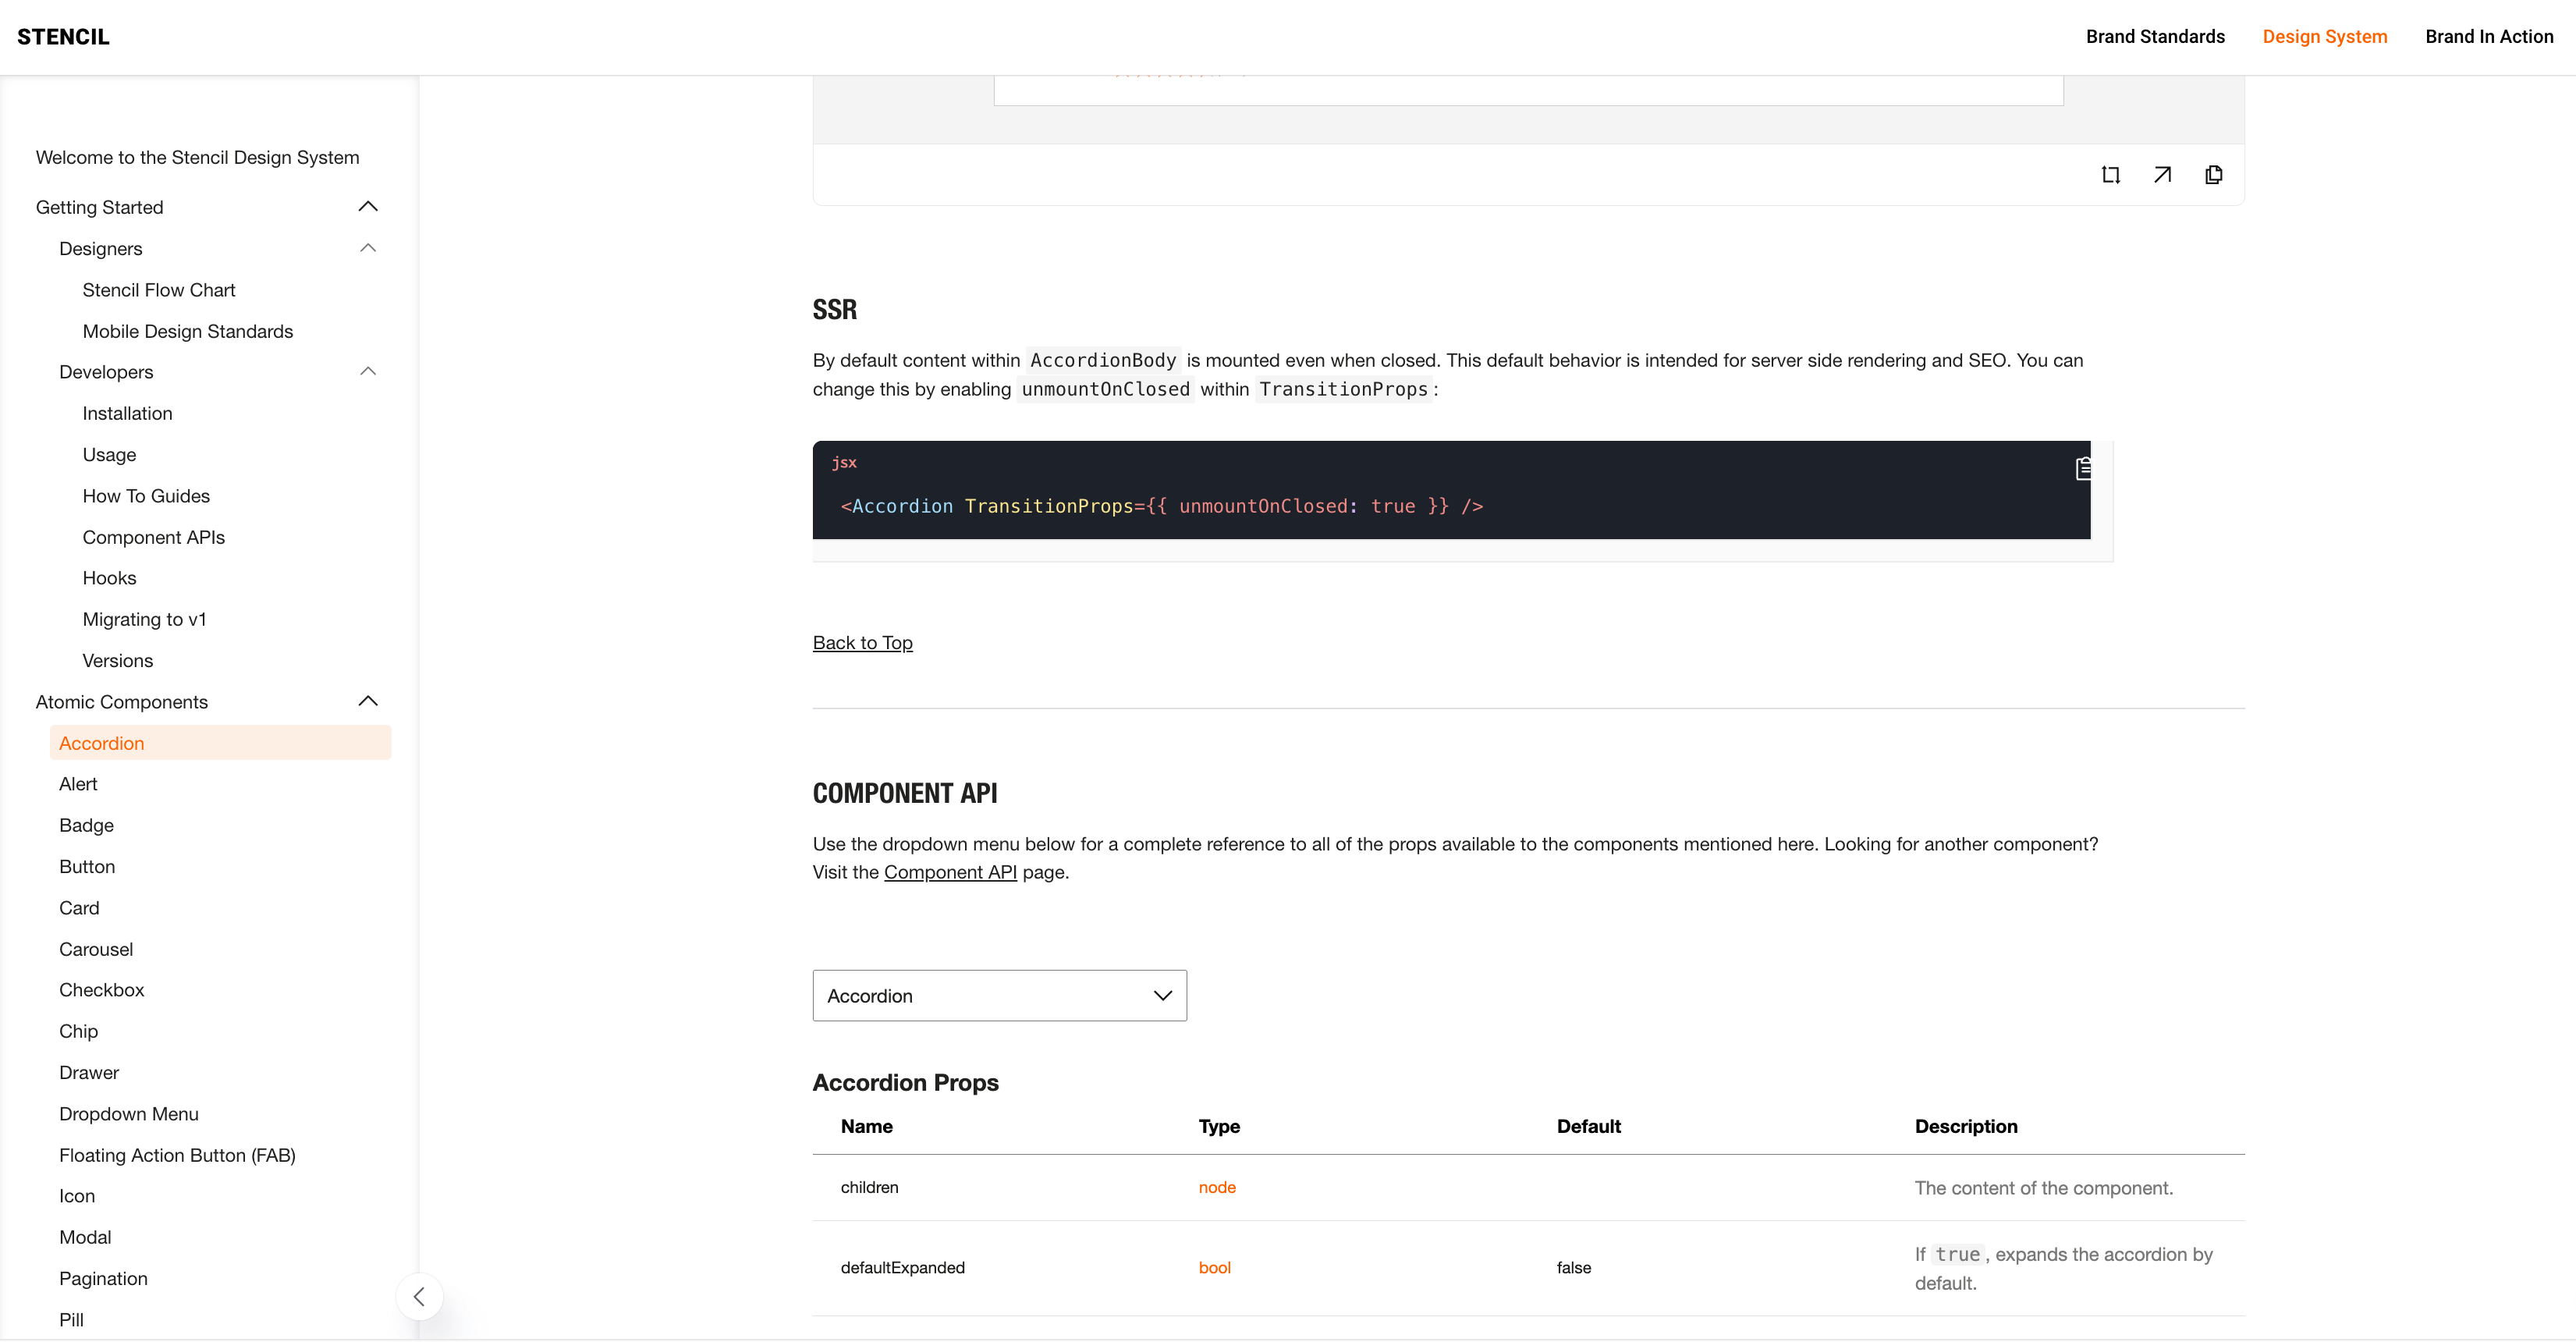Image resolution: width=2576 pixels, height=1342 pixels.
Task: Open the Checkbox component page
Action: [x=101, y=990]
